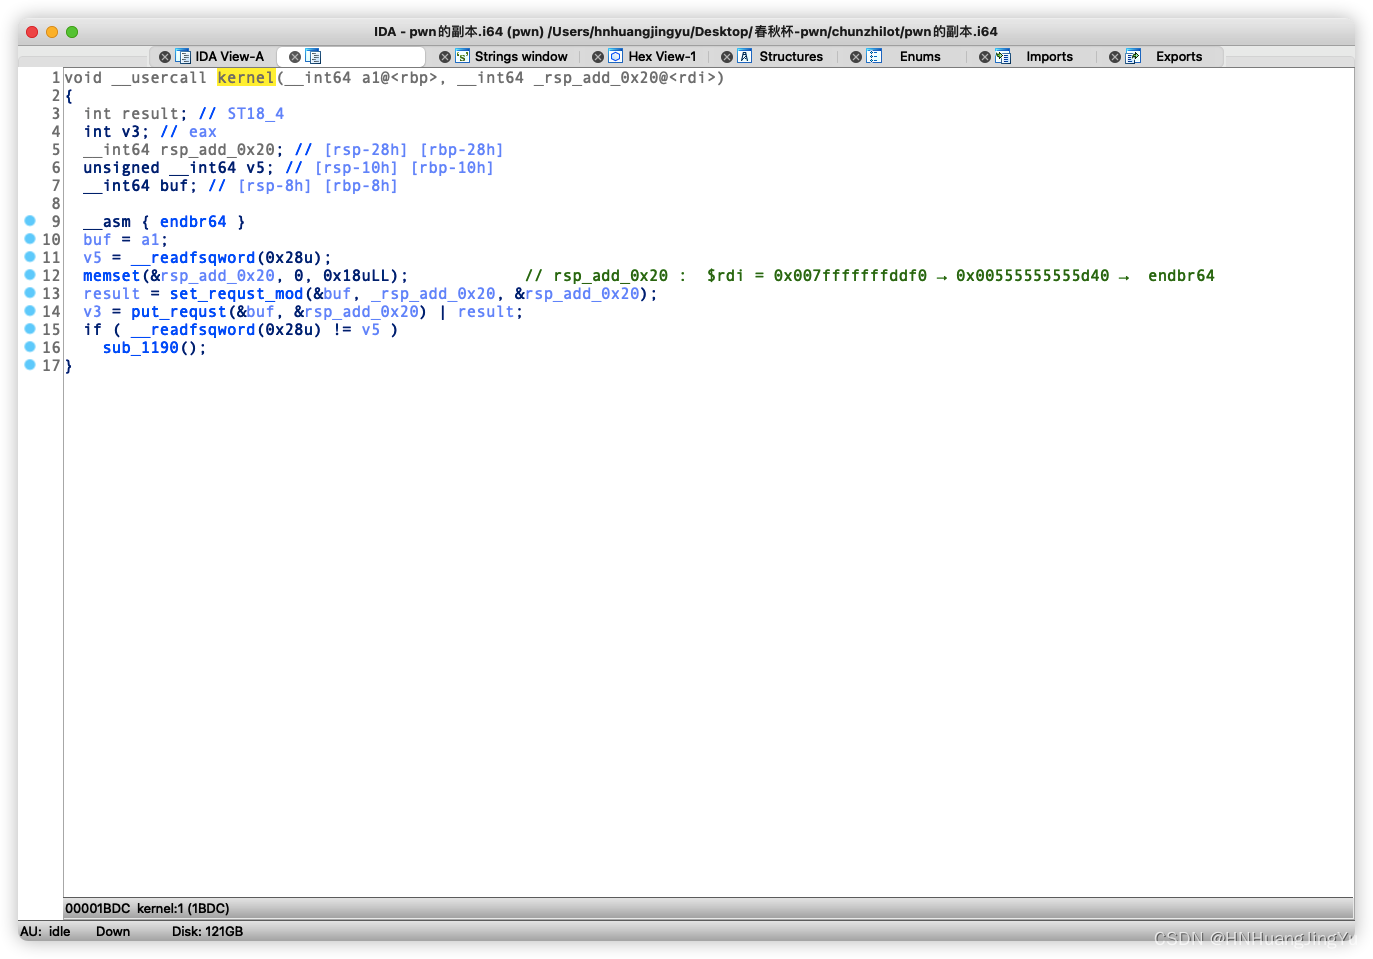Click the a1@<rbp> parameter in signature
This screenshot has height=959, width=1373.
(361, 78)
